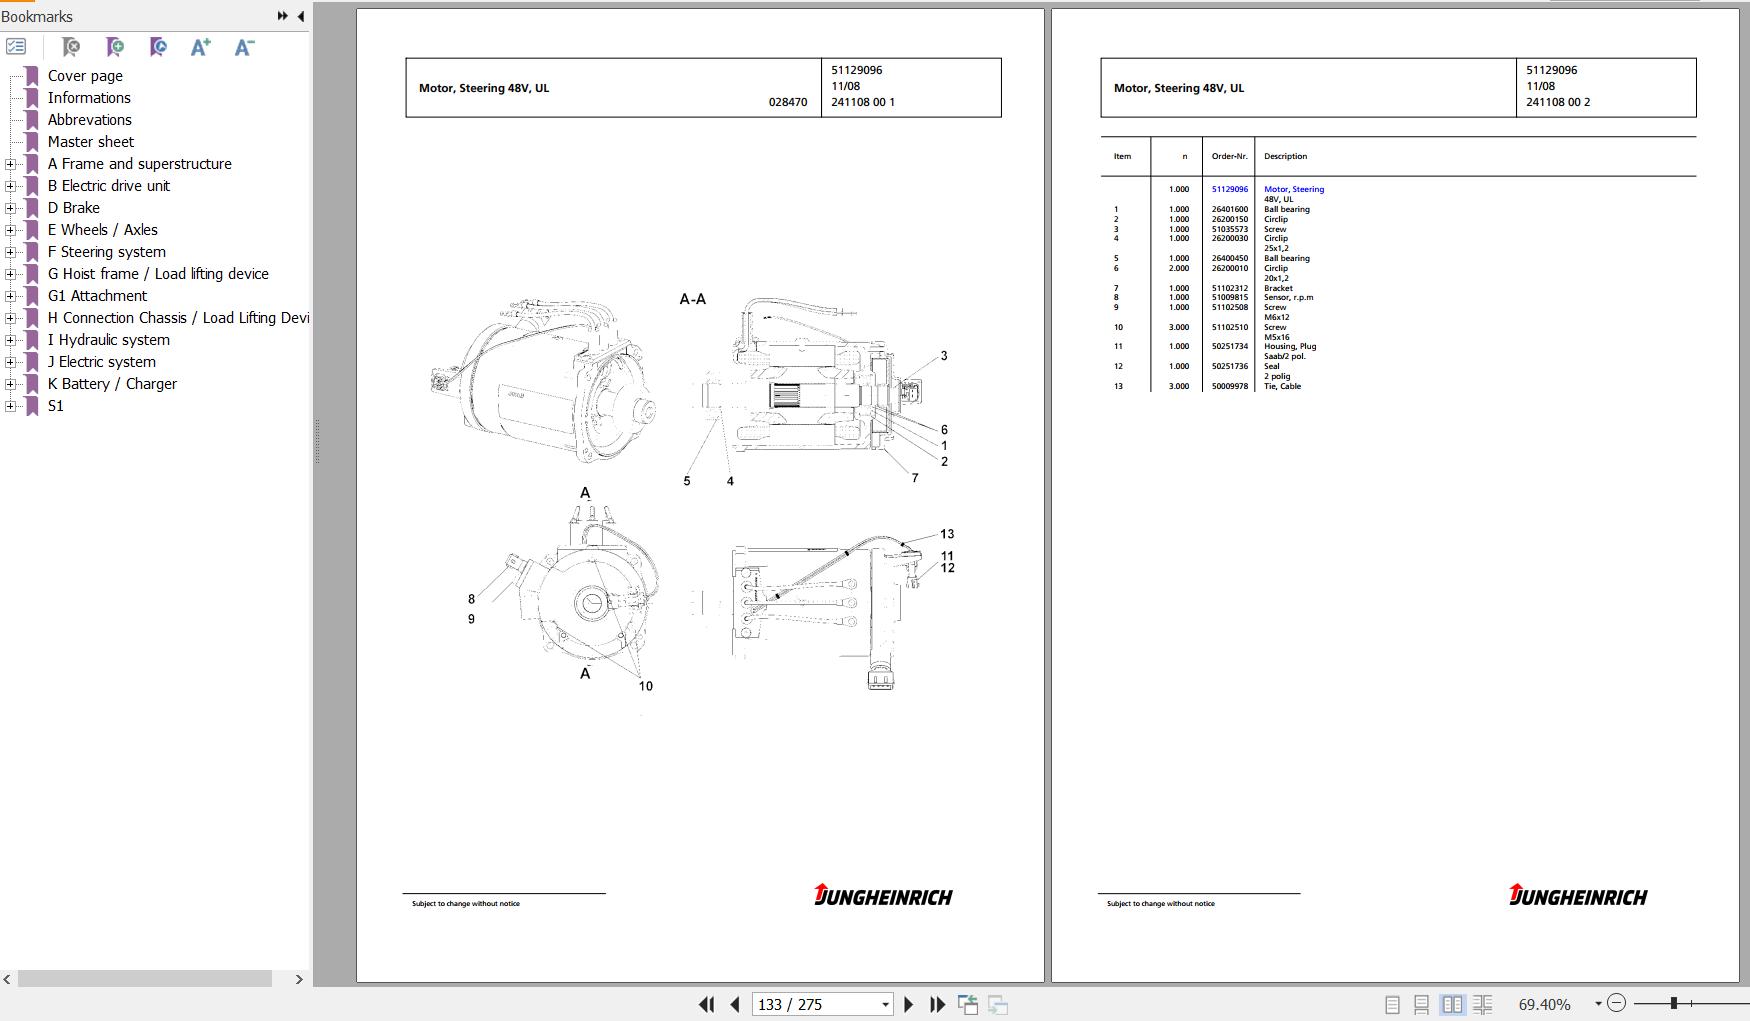The height and width of the screenshot is (1021, 1750).
Task: Open the page number dropdown
Action: click(885, 1004)
